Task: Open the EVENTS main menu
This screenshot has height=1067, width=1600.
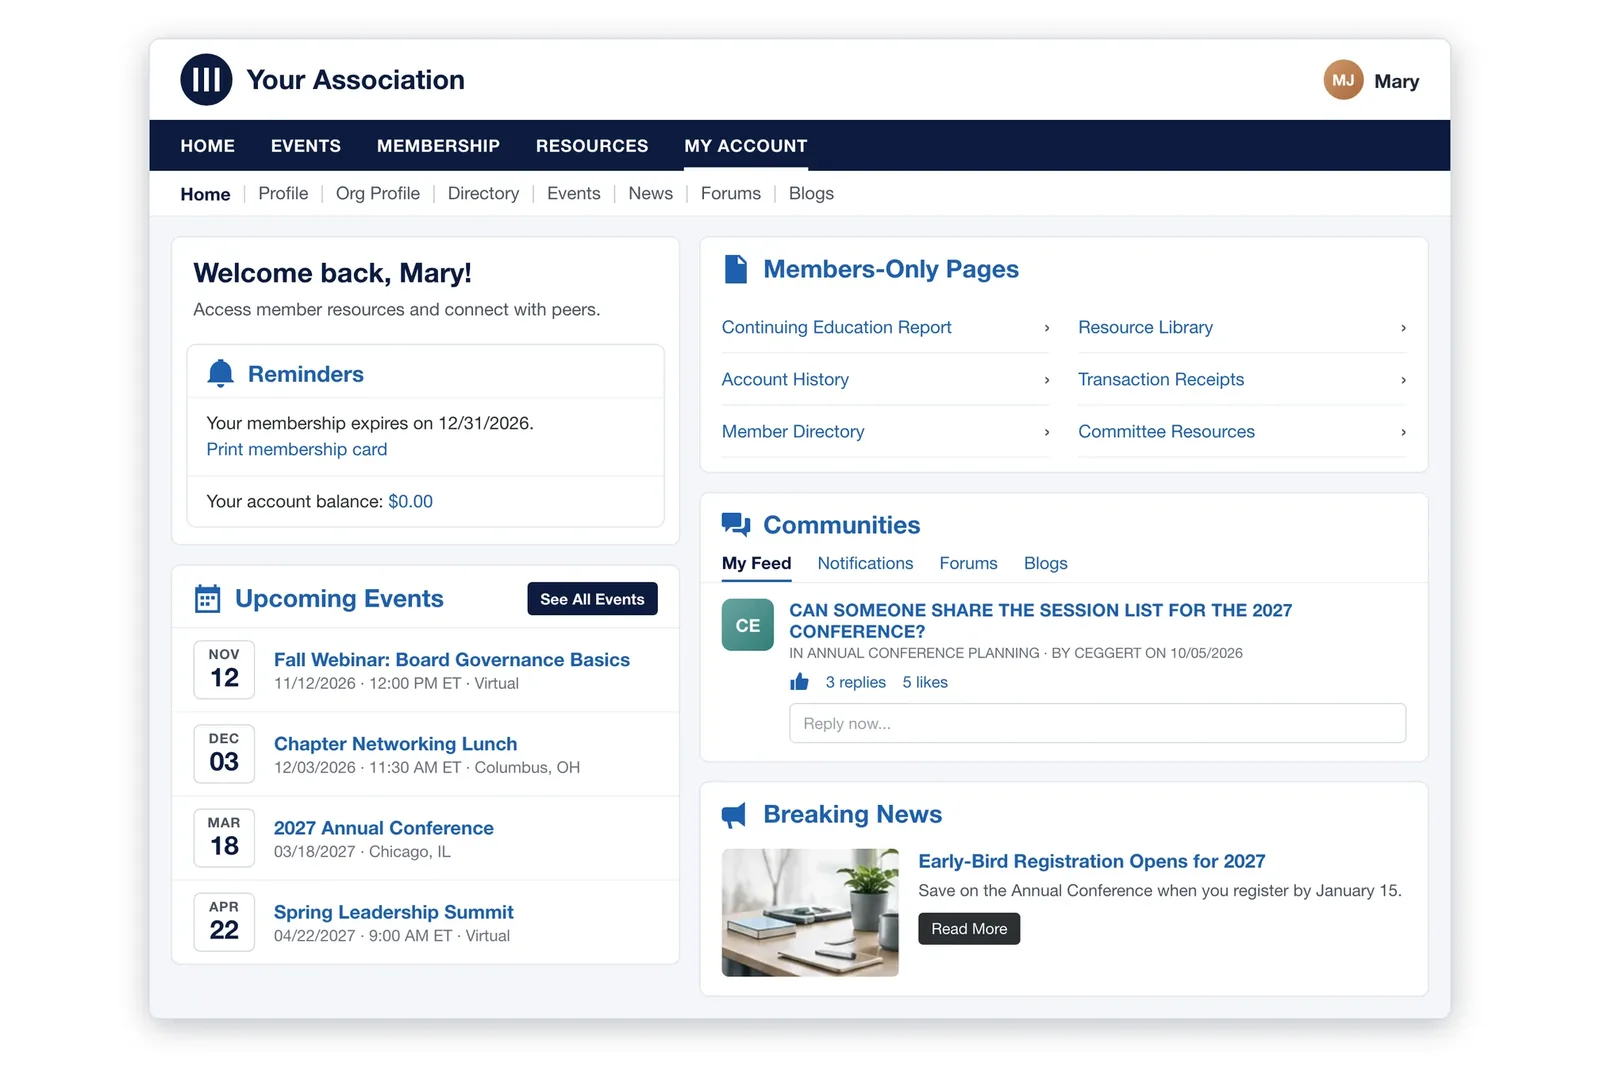Action: point(306,146)
